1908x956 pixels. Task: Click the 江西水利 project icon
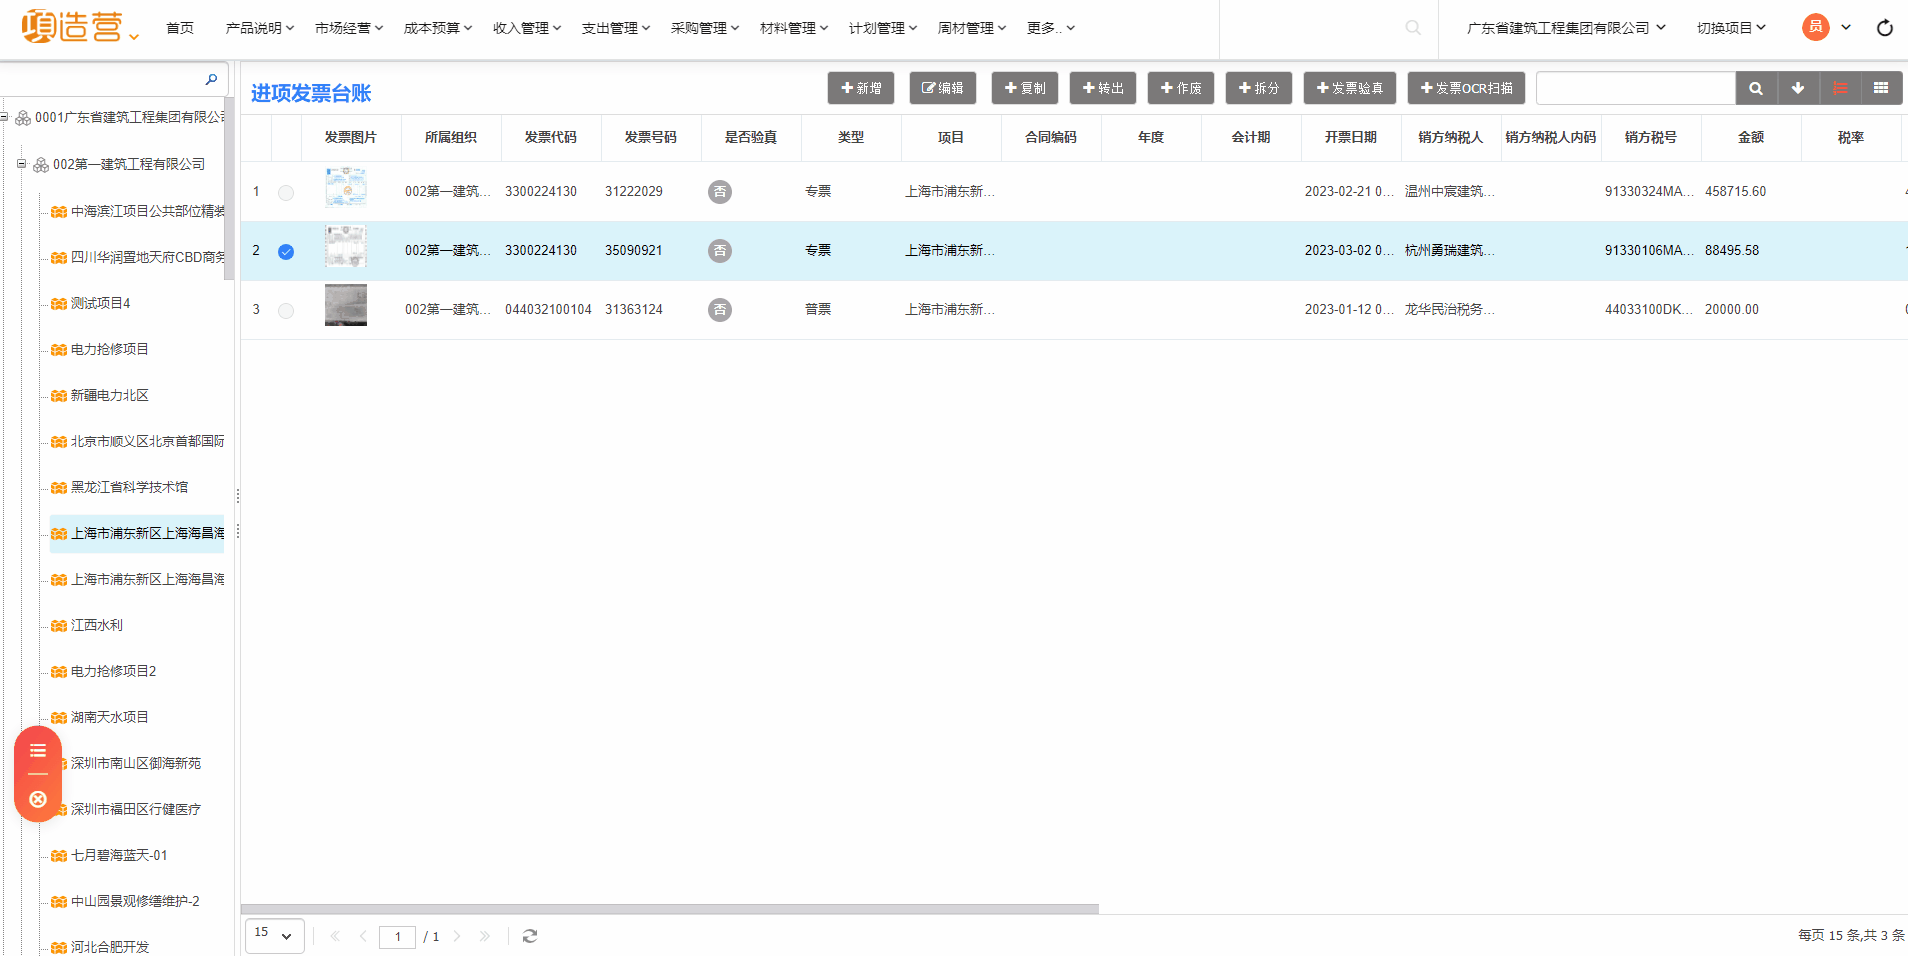59,626
